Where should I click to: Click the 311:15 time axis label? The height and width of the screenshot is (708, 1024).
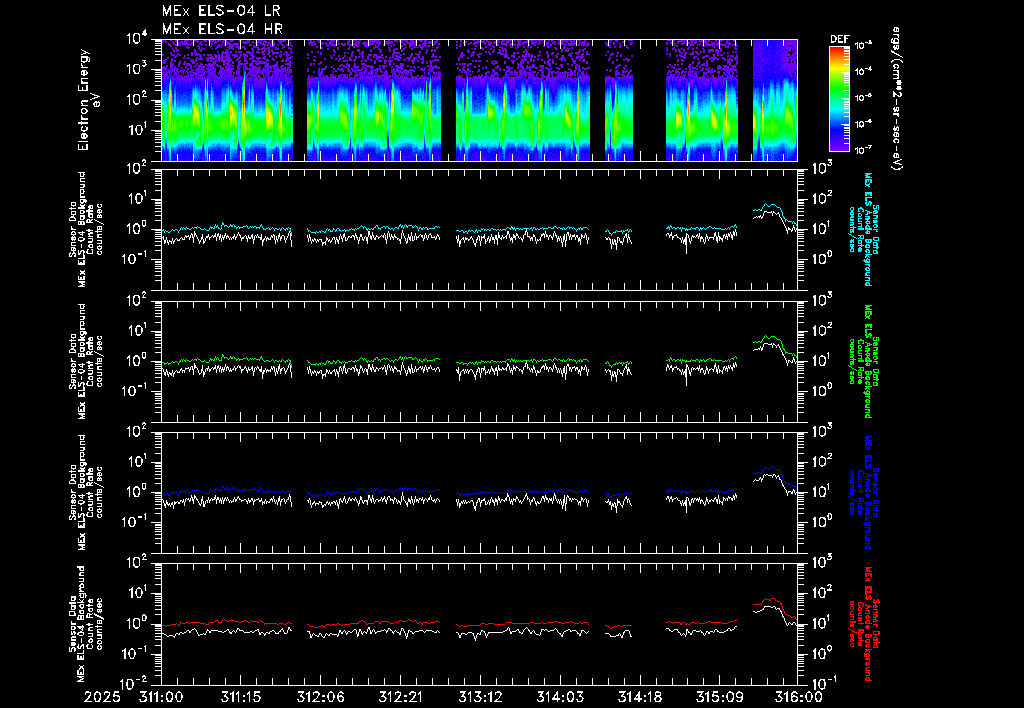240,697
